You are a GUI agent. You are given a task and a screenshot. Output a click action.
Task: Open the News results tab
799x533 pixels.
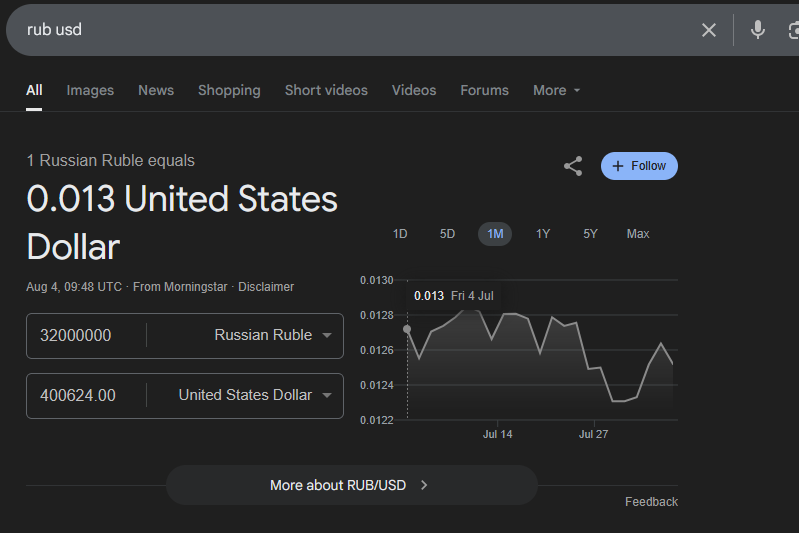(156, 90)
